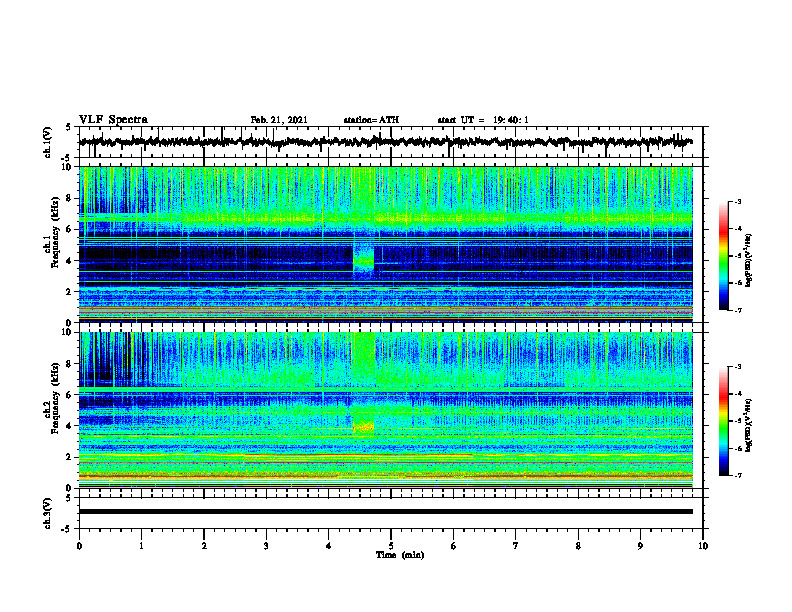Click the "5" voltage tick of the ch.3(V) panel
Viewport: 792px width, 612px height.
click(69, 498)
